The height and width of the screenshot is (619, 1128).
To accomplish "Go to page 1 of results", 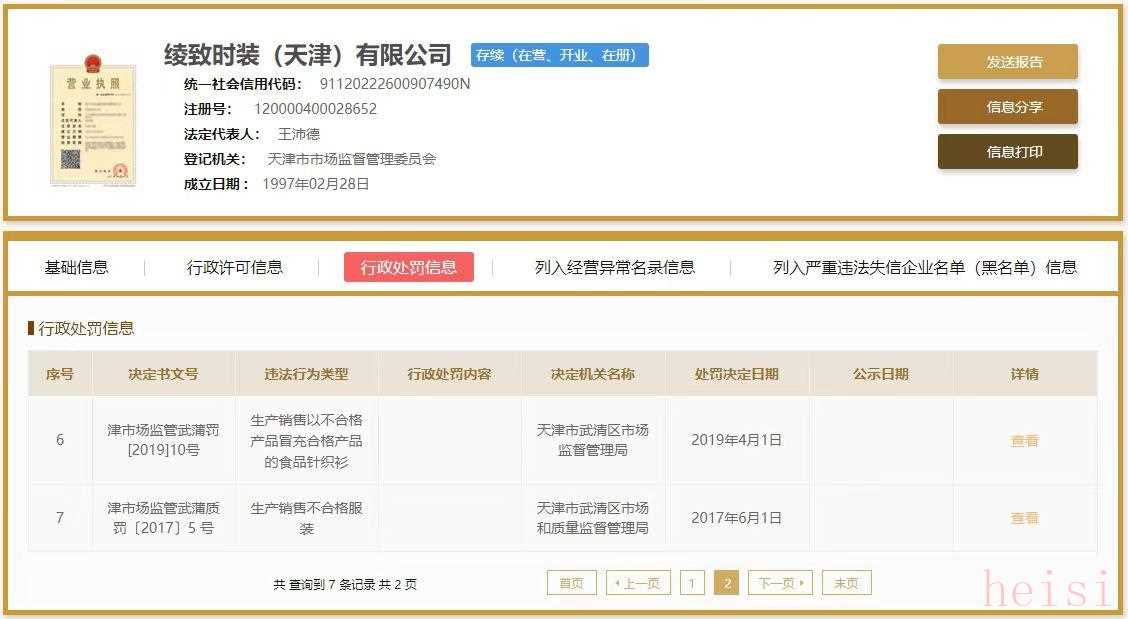I will coord(692,583).
